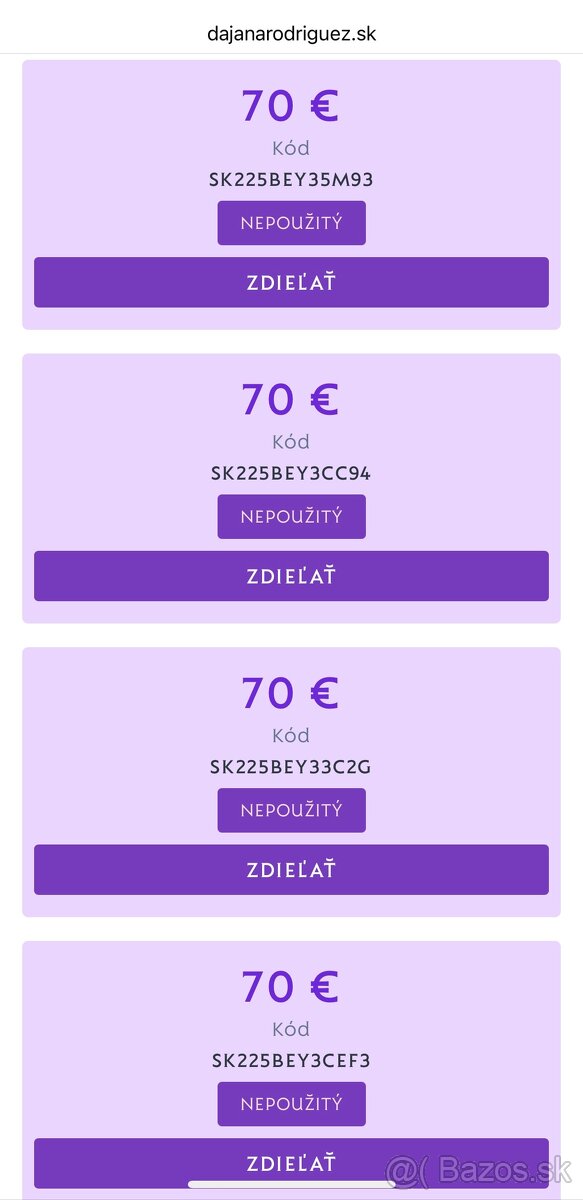Tap the dajanarodriguez.sk address bar
Image resolution: width=583 pixels, height=1200 pixels.
click(291, 33)
